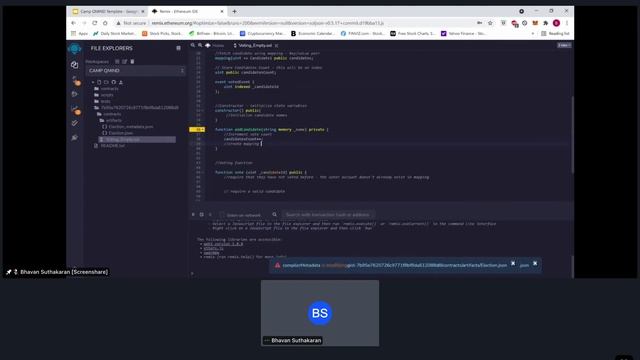640x360 pixels.
Task: Click the ethers.js library link
Action: pyautogui.click(x=213, y=248)
